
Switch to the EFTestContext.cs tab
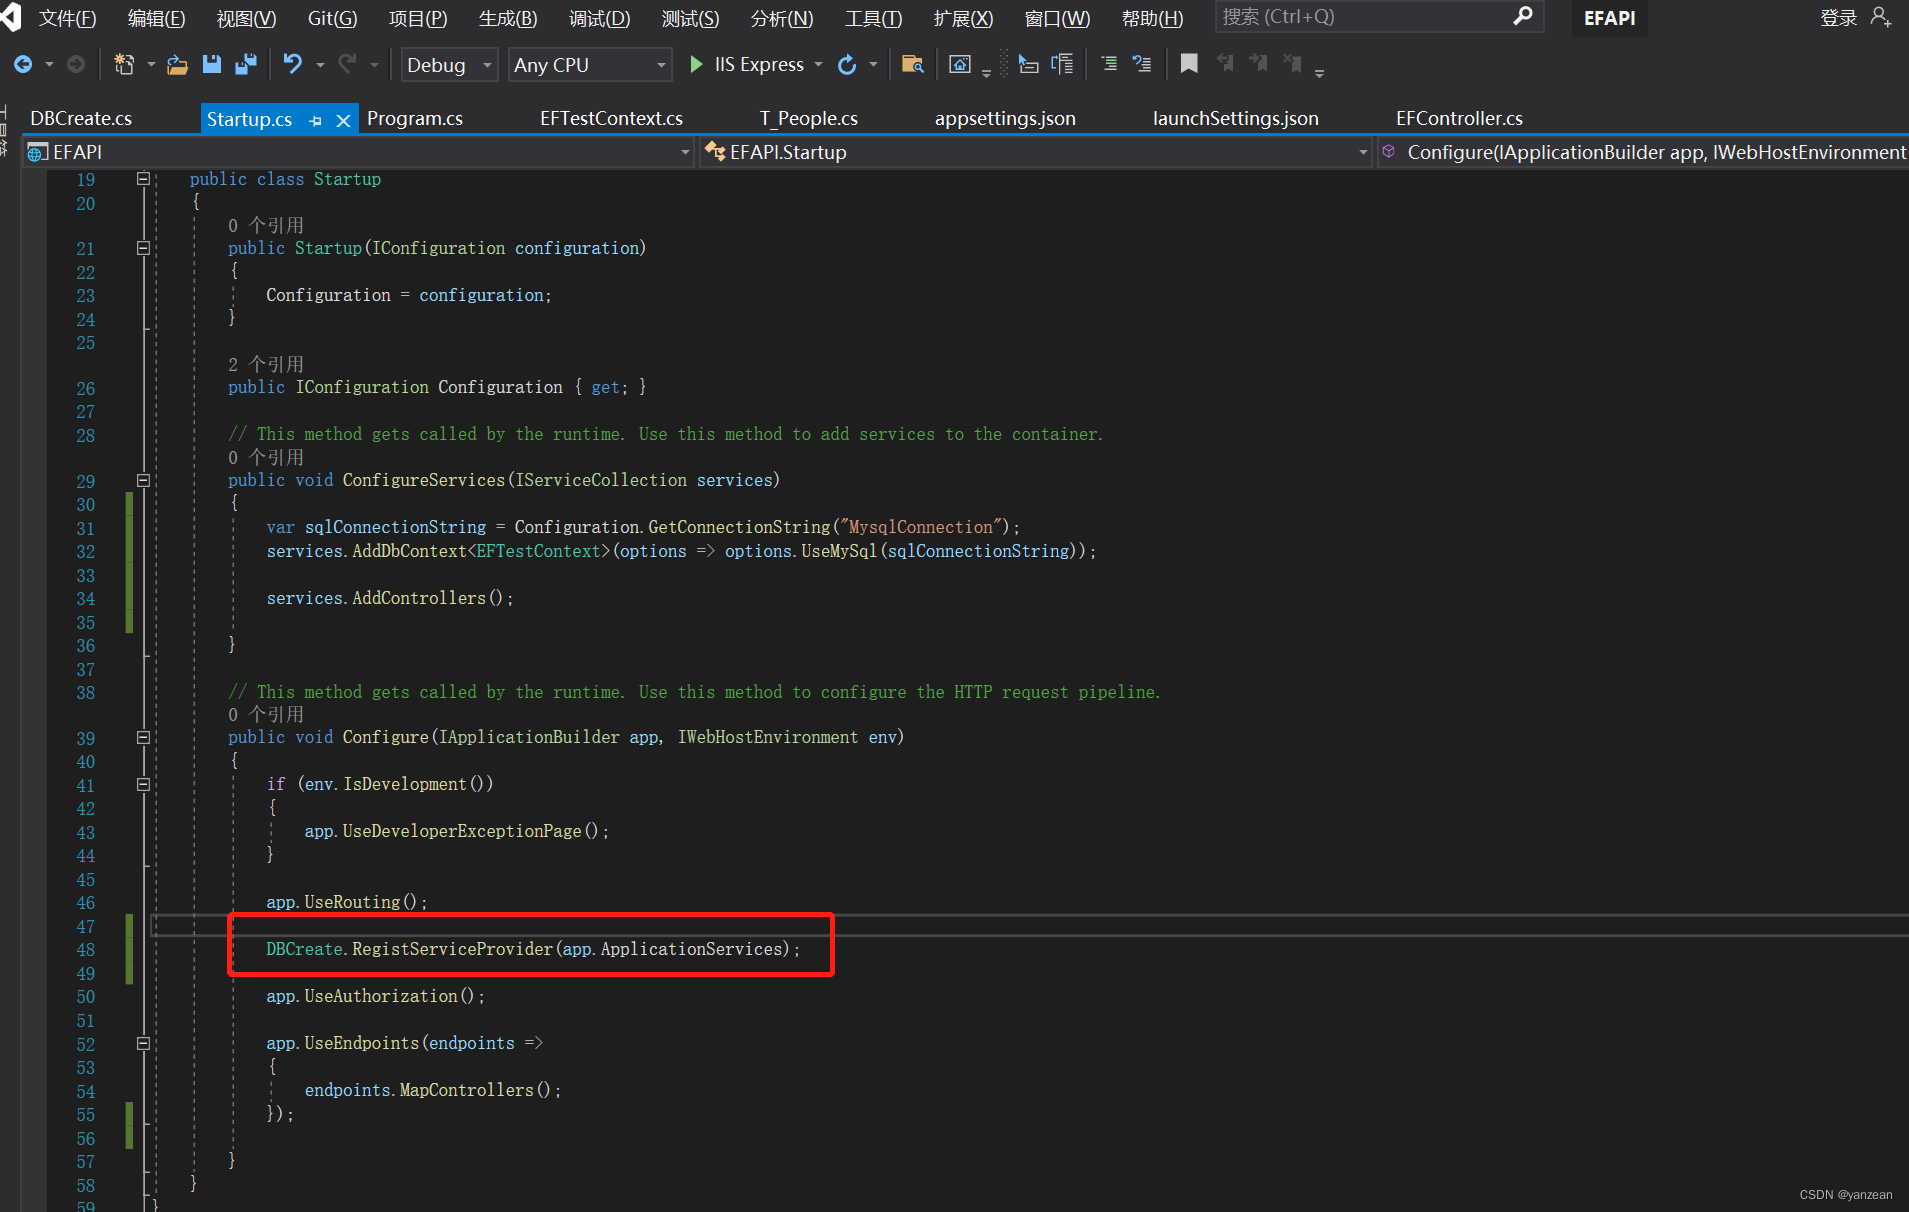point(611,119)
